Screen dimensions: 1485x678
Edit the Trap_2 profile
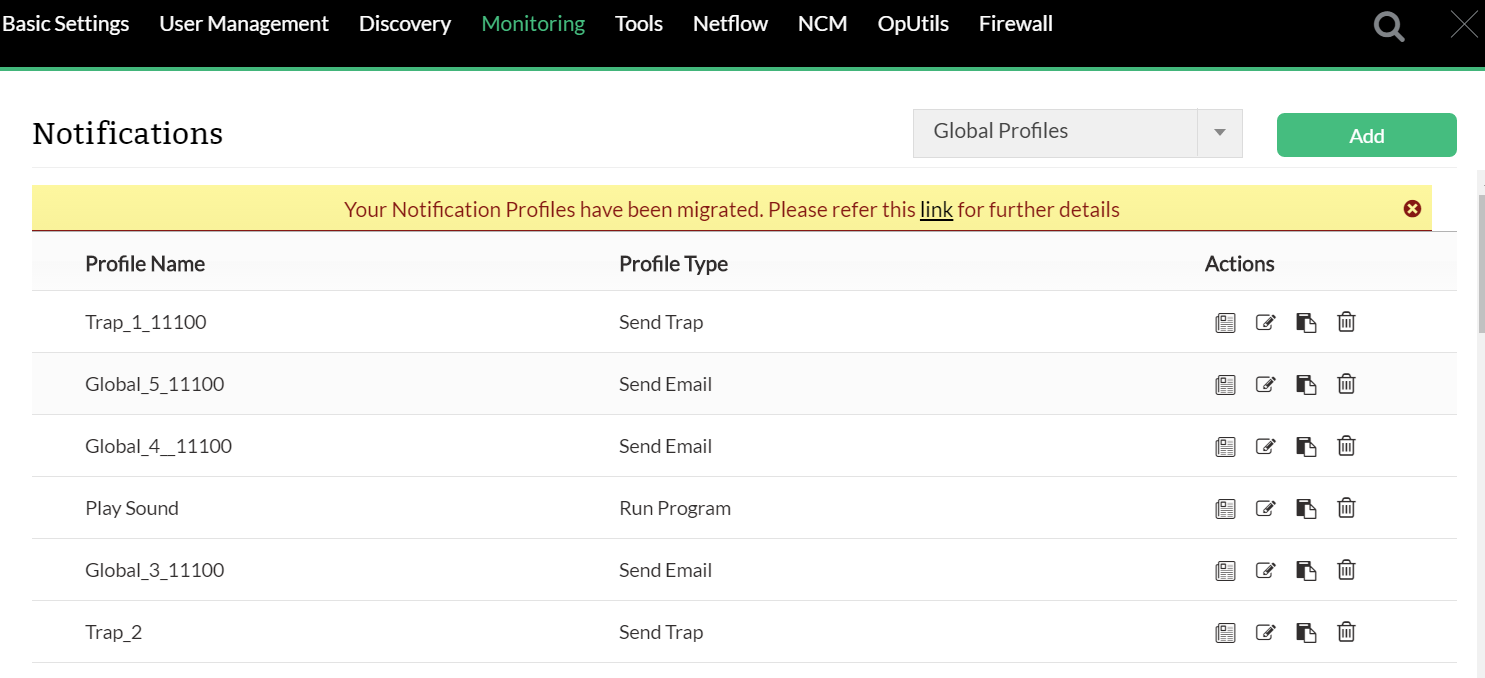click(1265, 632)
